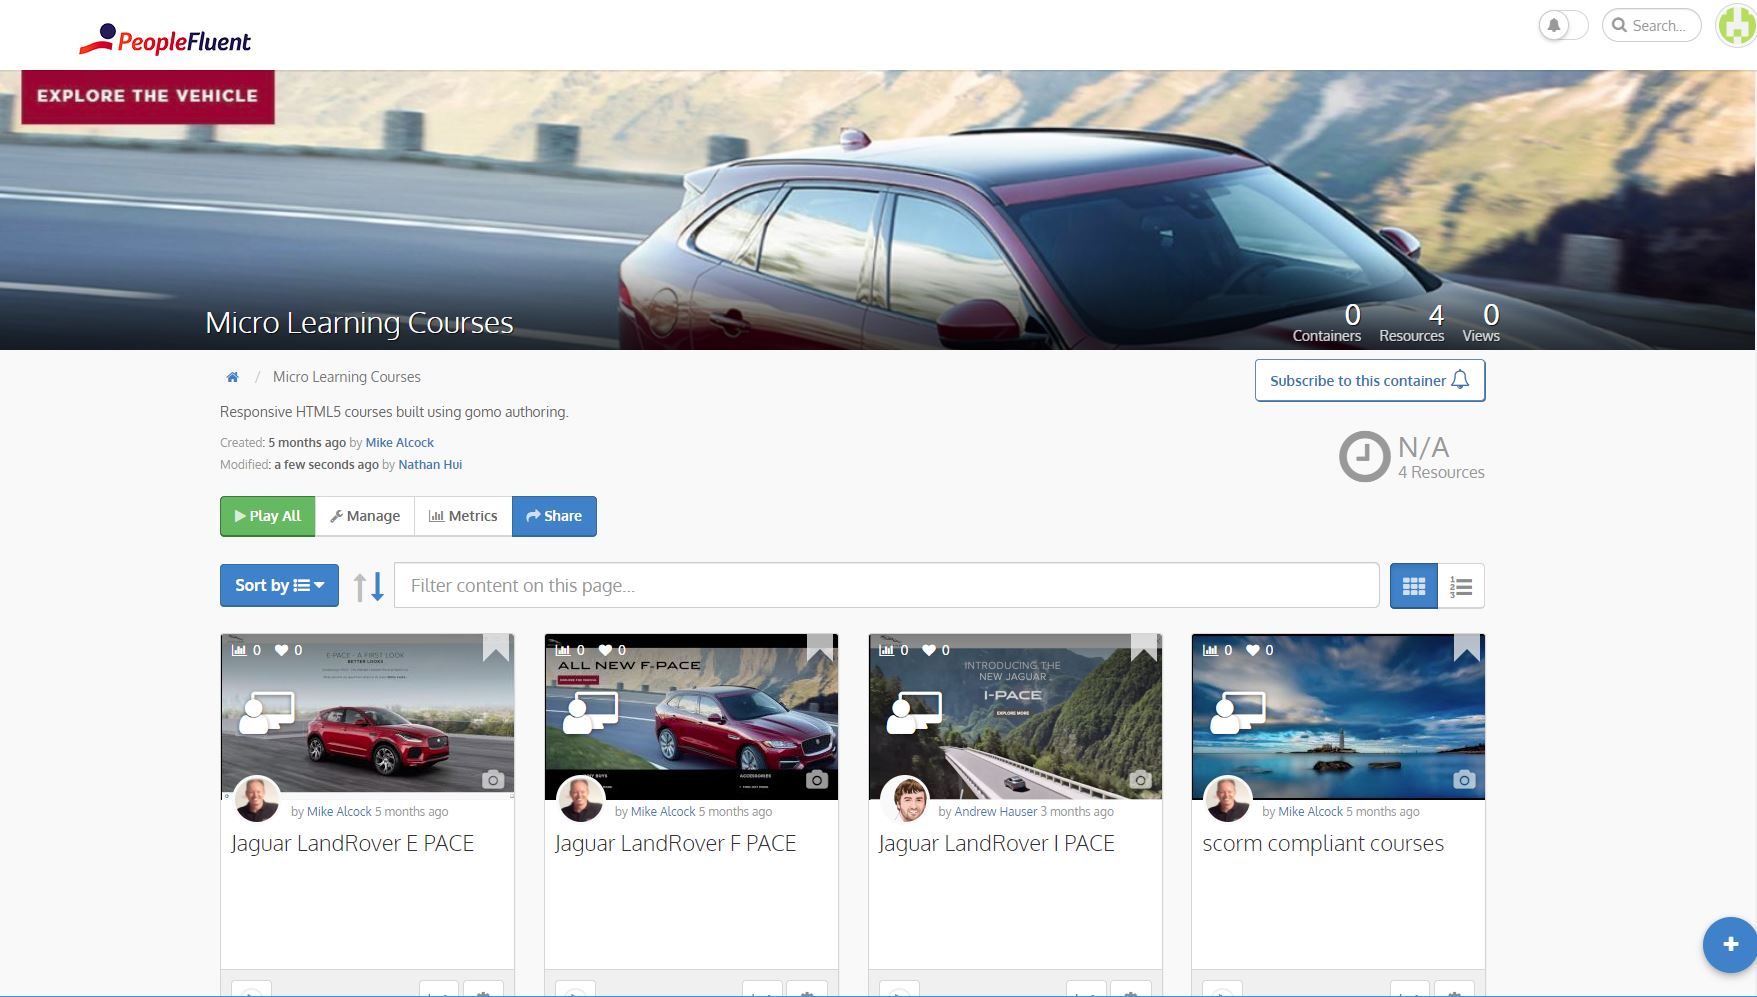This screenshot has width=1757, height=997.
Task: Click the scorm compliant courses thumbnail image
Action: click(1338, 716)
